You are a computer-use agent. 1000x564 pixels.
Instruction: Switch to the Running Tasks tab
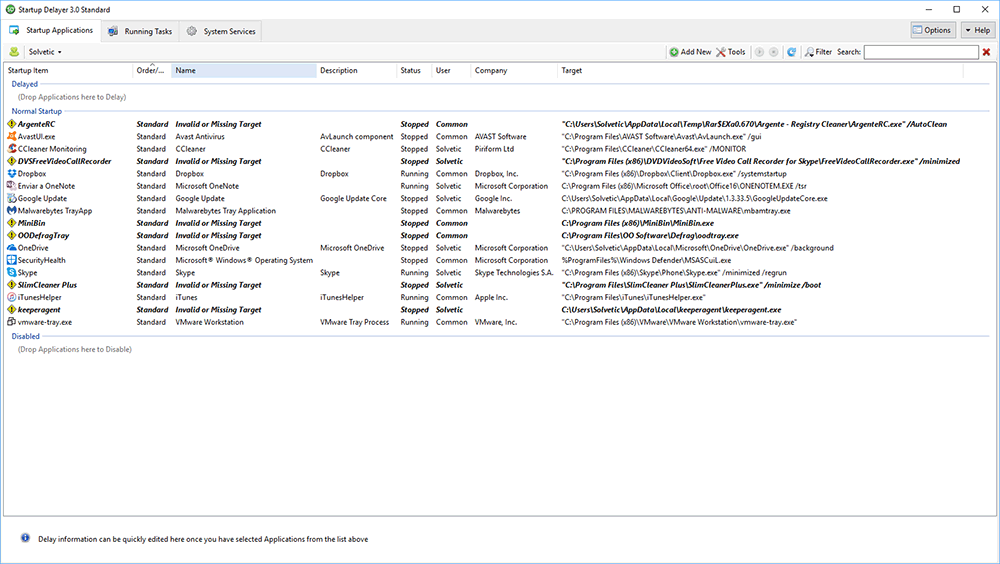pos(140,31)
